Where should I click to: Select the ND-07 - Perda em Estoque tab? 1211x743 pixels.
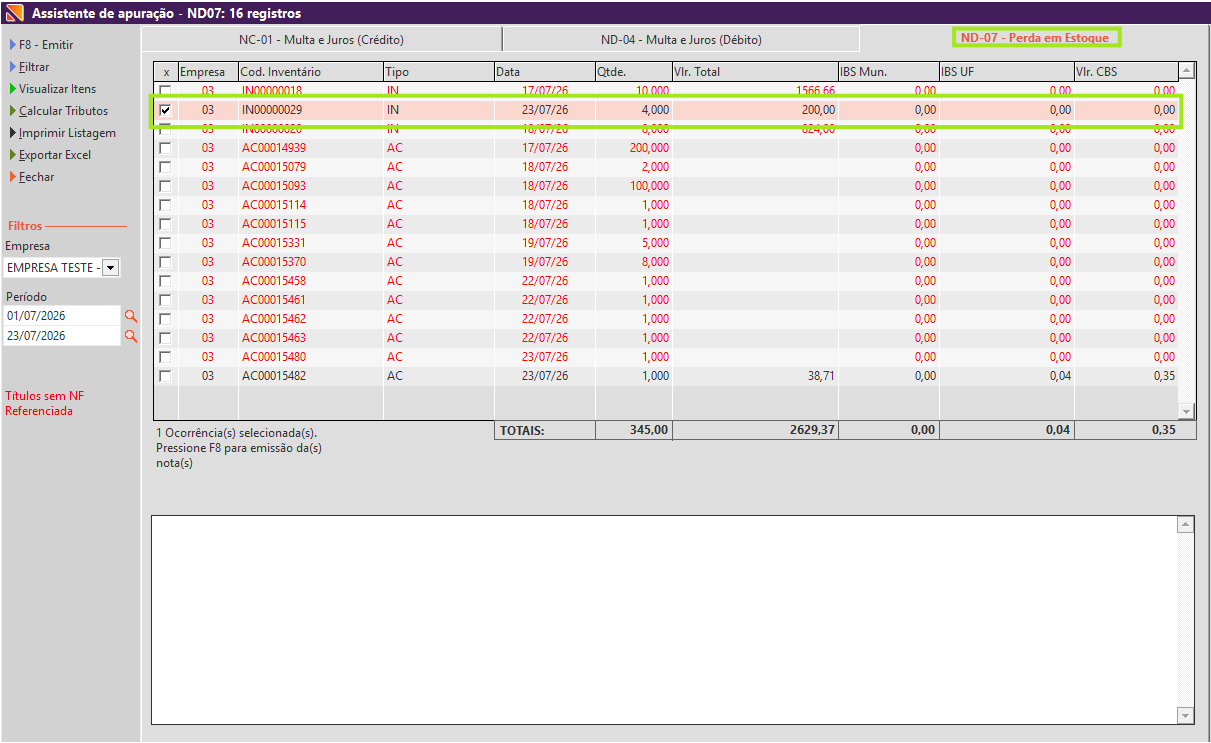click(1035, 38)
